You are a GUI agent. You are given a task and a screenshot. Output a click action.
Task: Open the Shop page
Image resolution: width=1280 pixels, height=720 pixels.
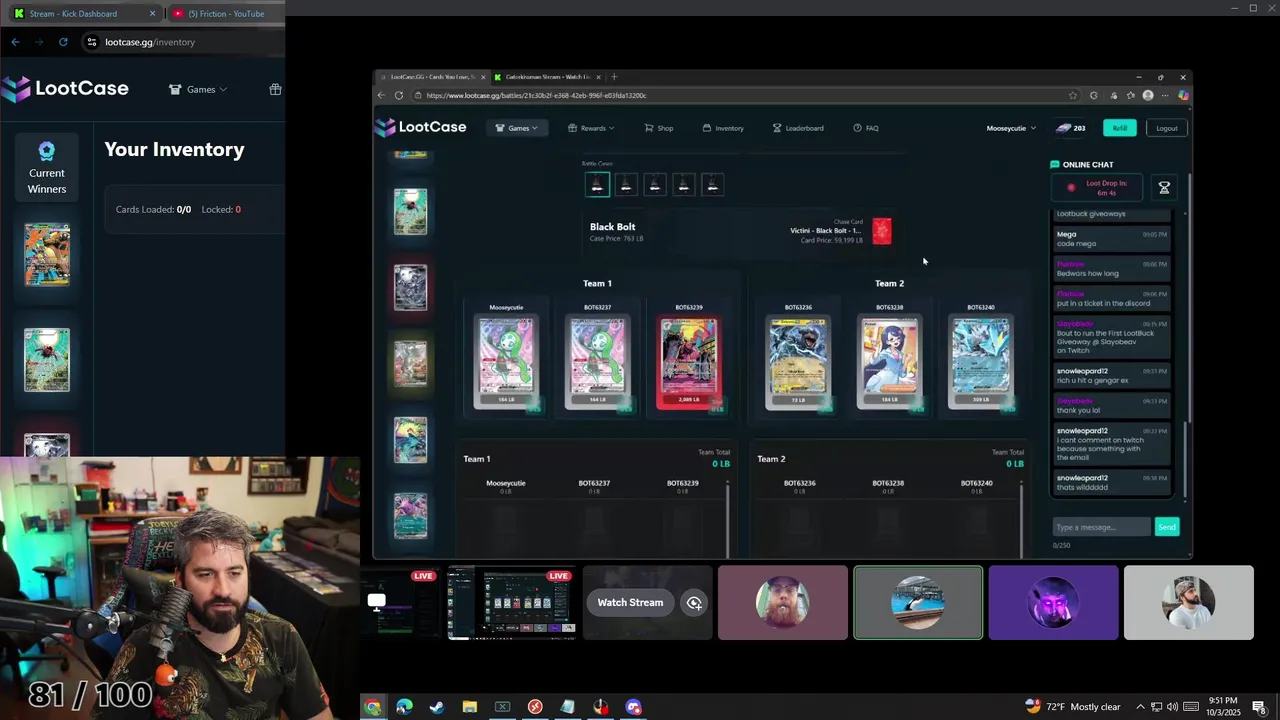659,128
